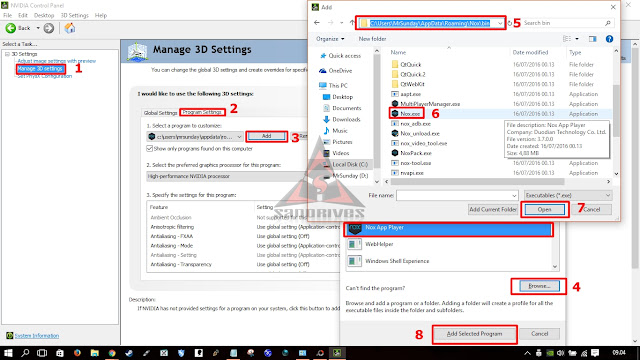The width and height of the screenshot is (640, 360).
Task: Select Nox_unload.exe in file list
Action: tap(420, 133)
